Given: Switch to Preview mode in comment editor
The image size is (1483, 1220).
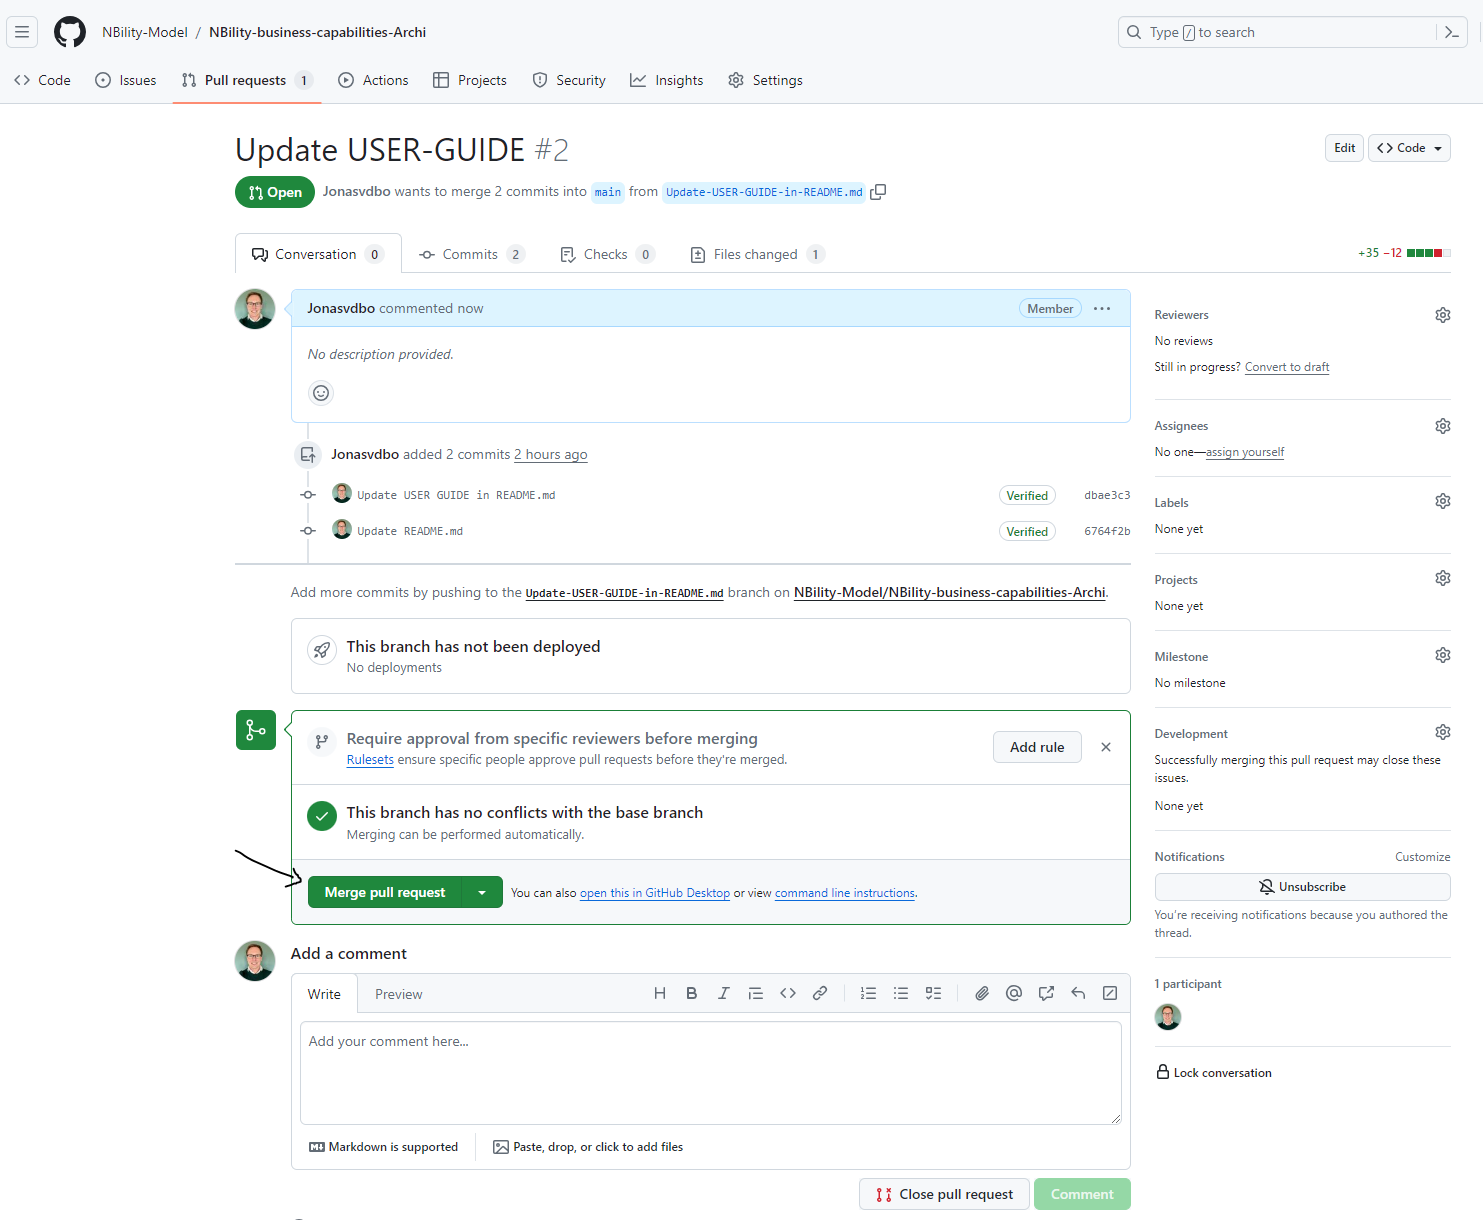Looking at the screenshot, I should pos(398,994).
